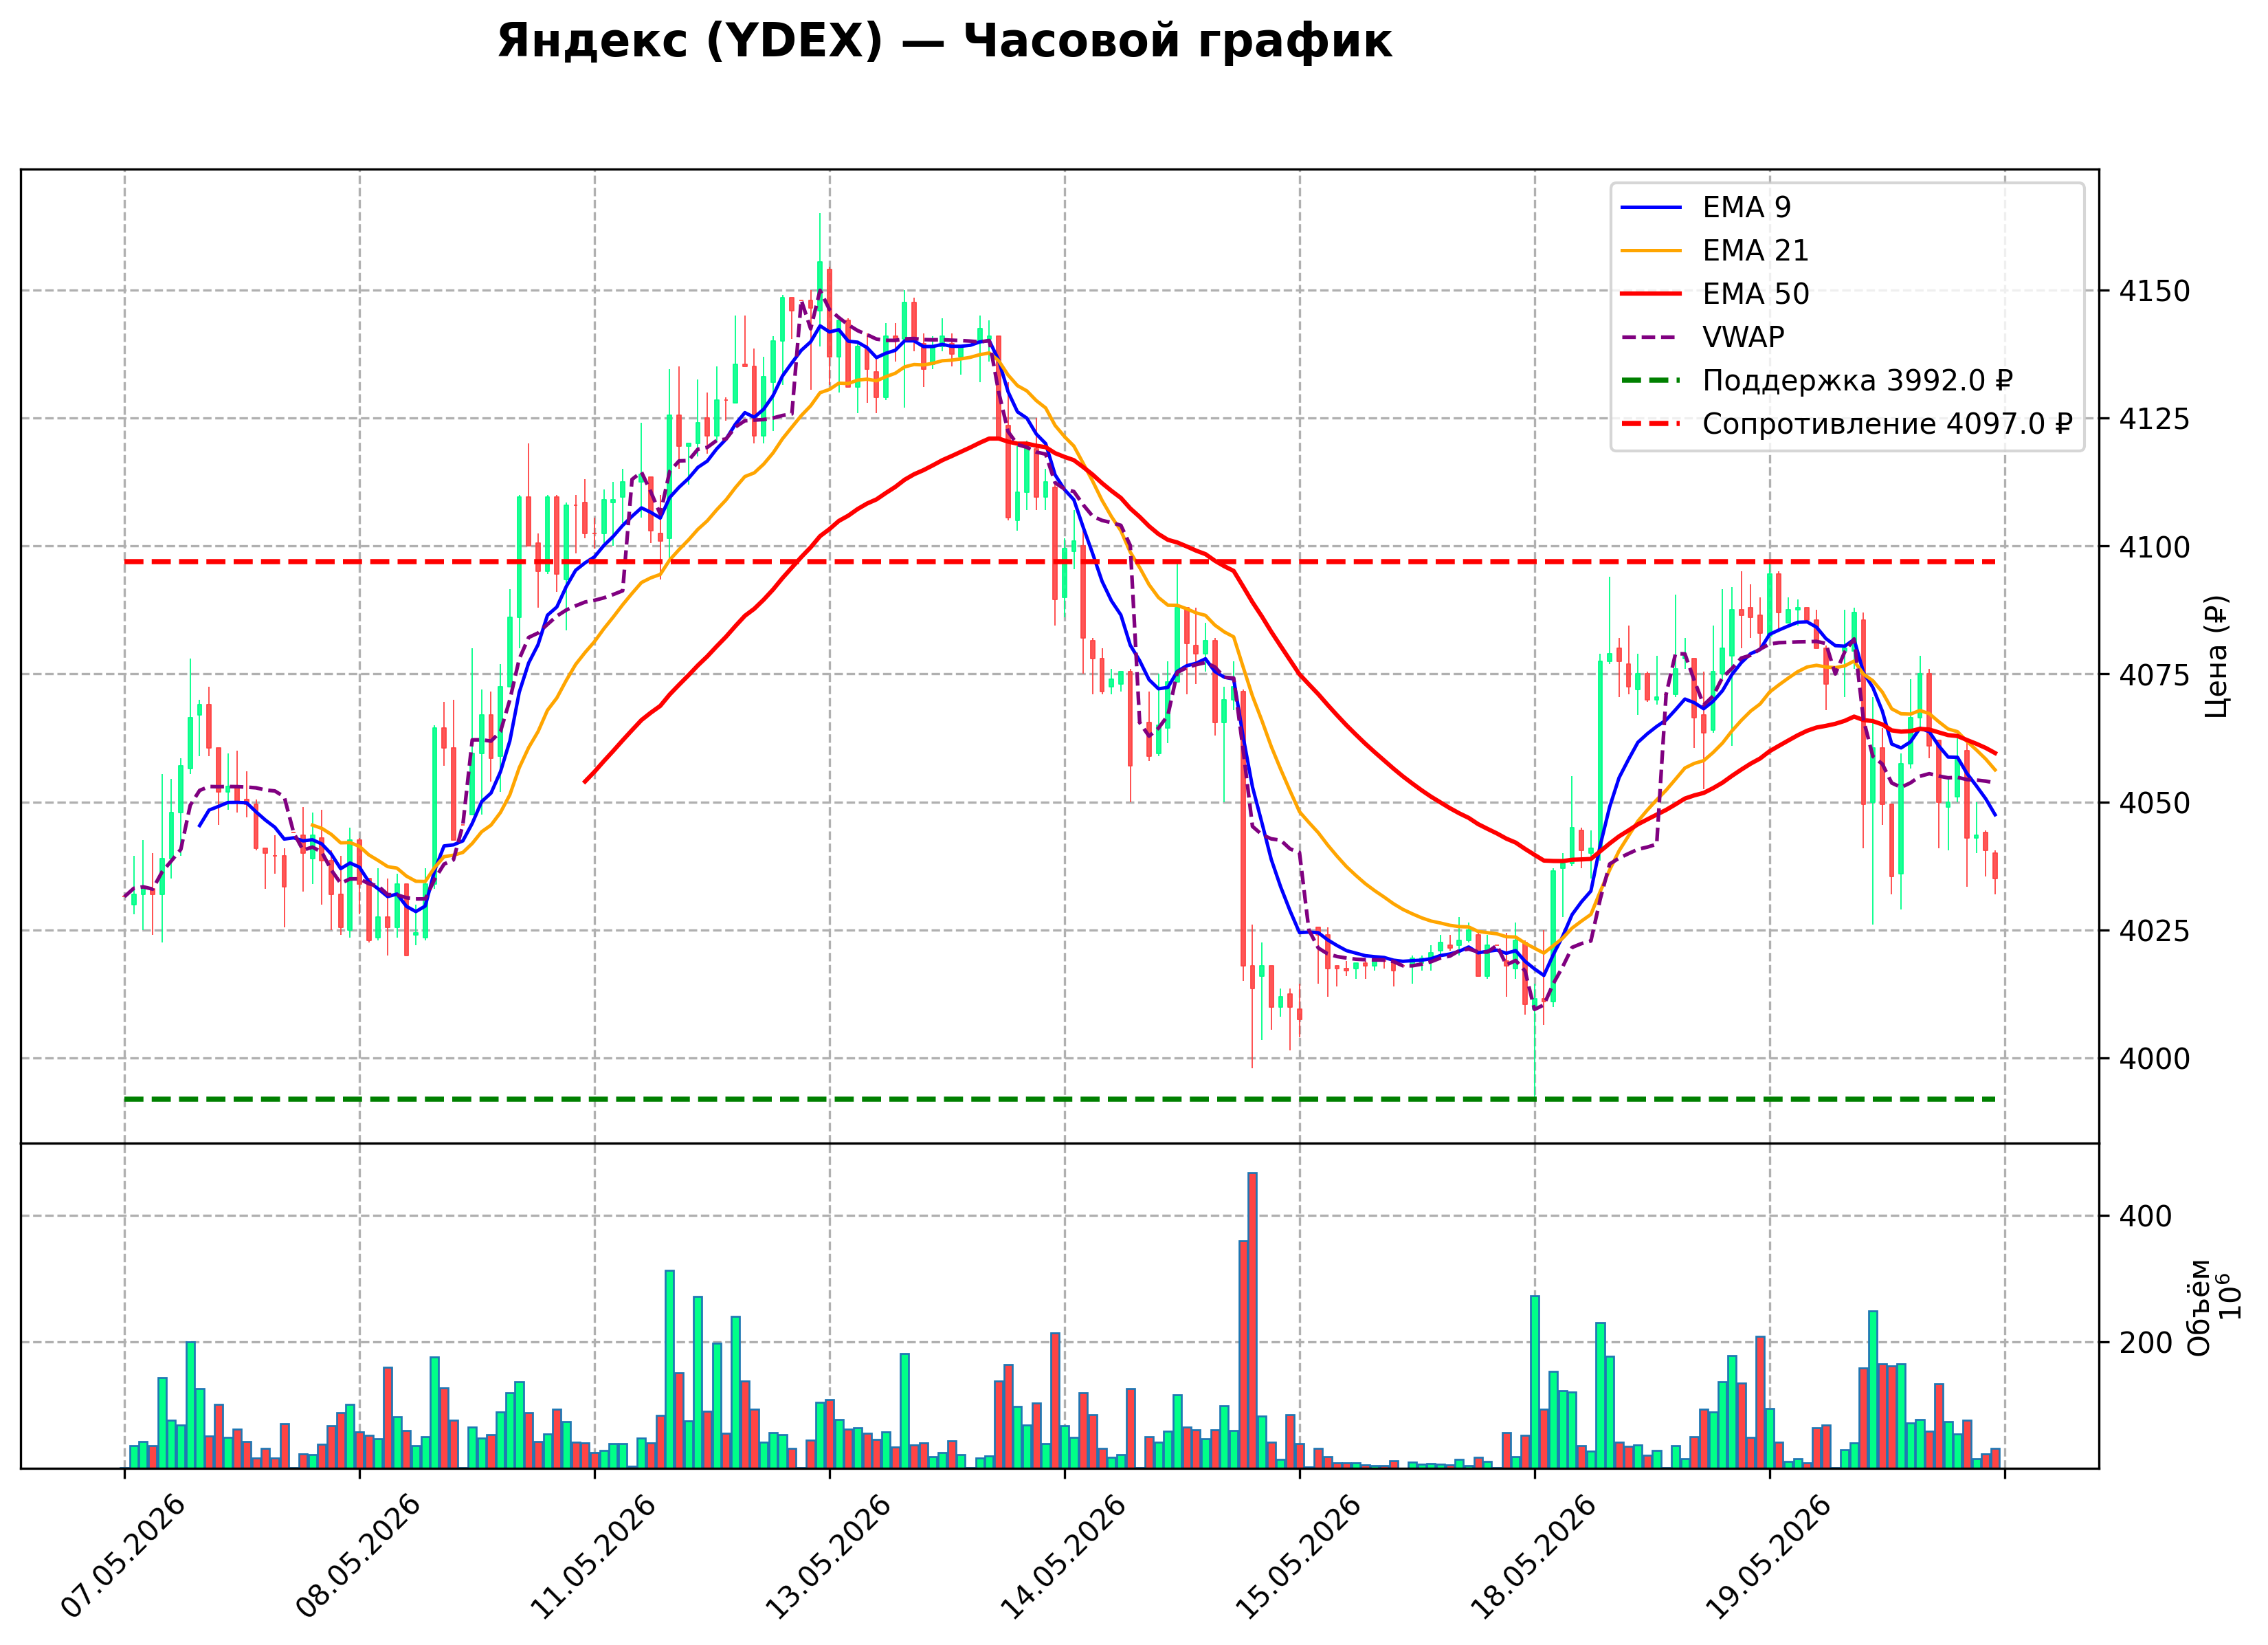
Task: Click the red dashed resistance legend sample
Action: click(1651, 424)
